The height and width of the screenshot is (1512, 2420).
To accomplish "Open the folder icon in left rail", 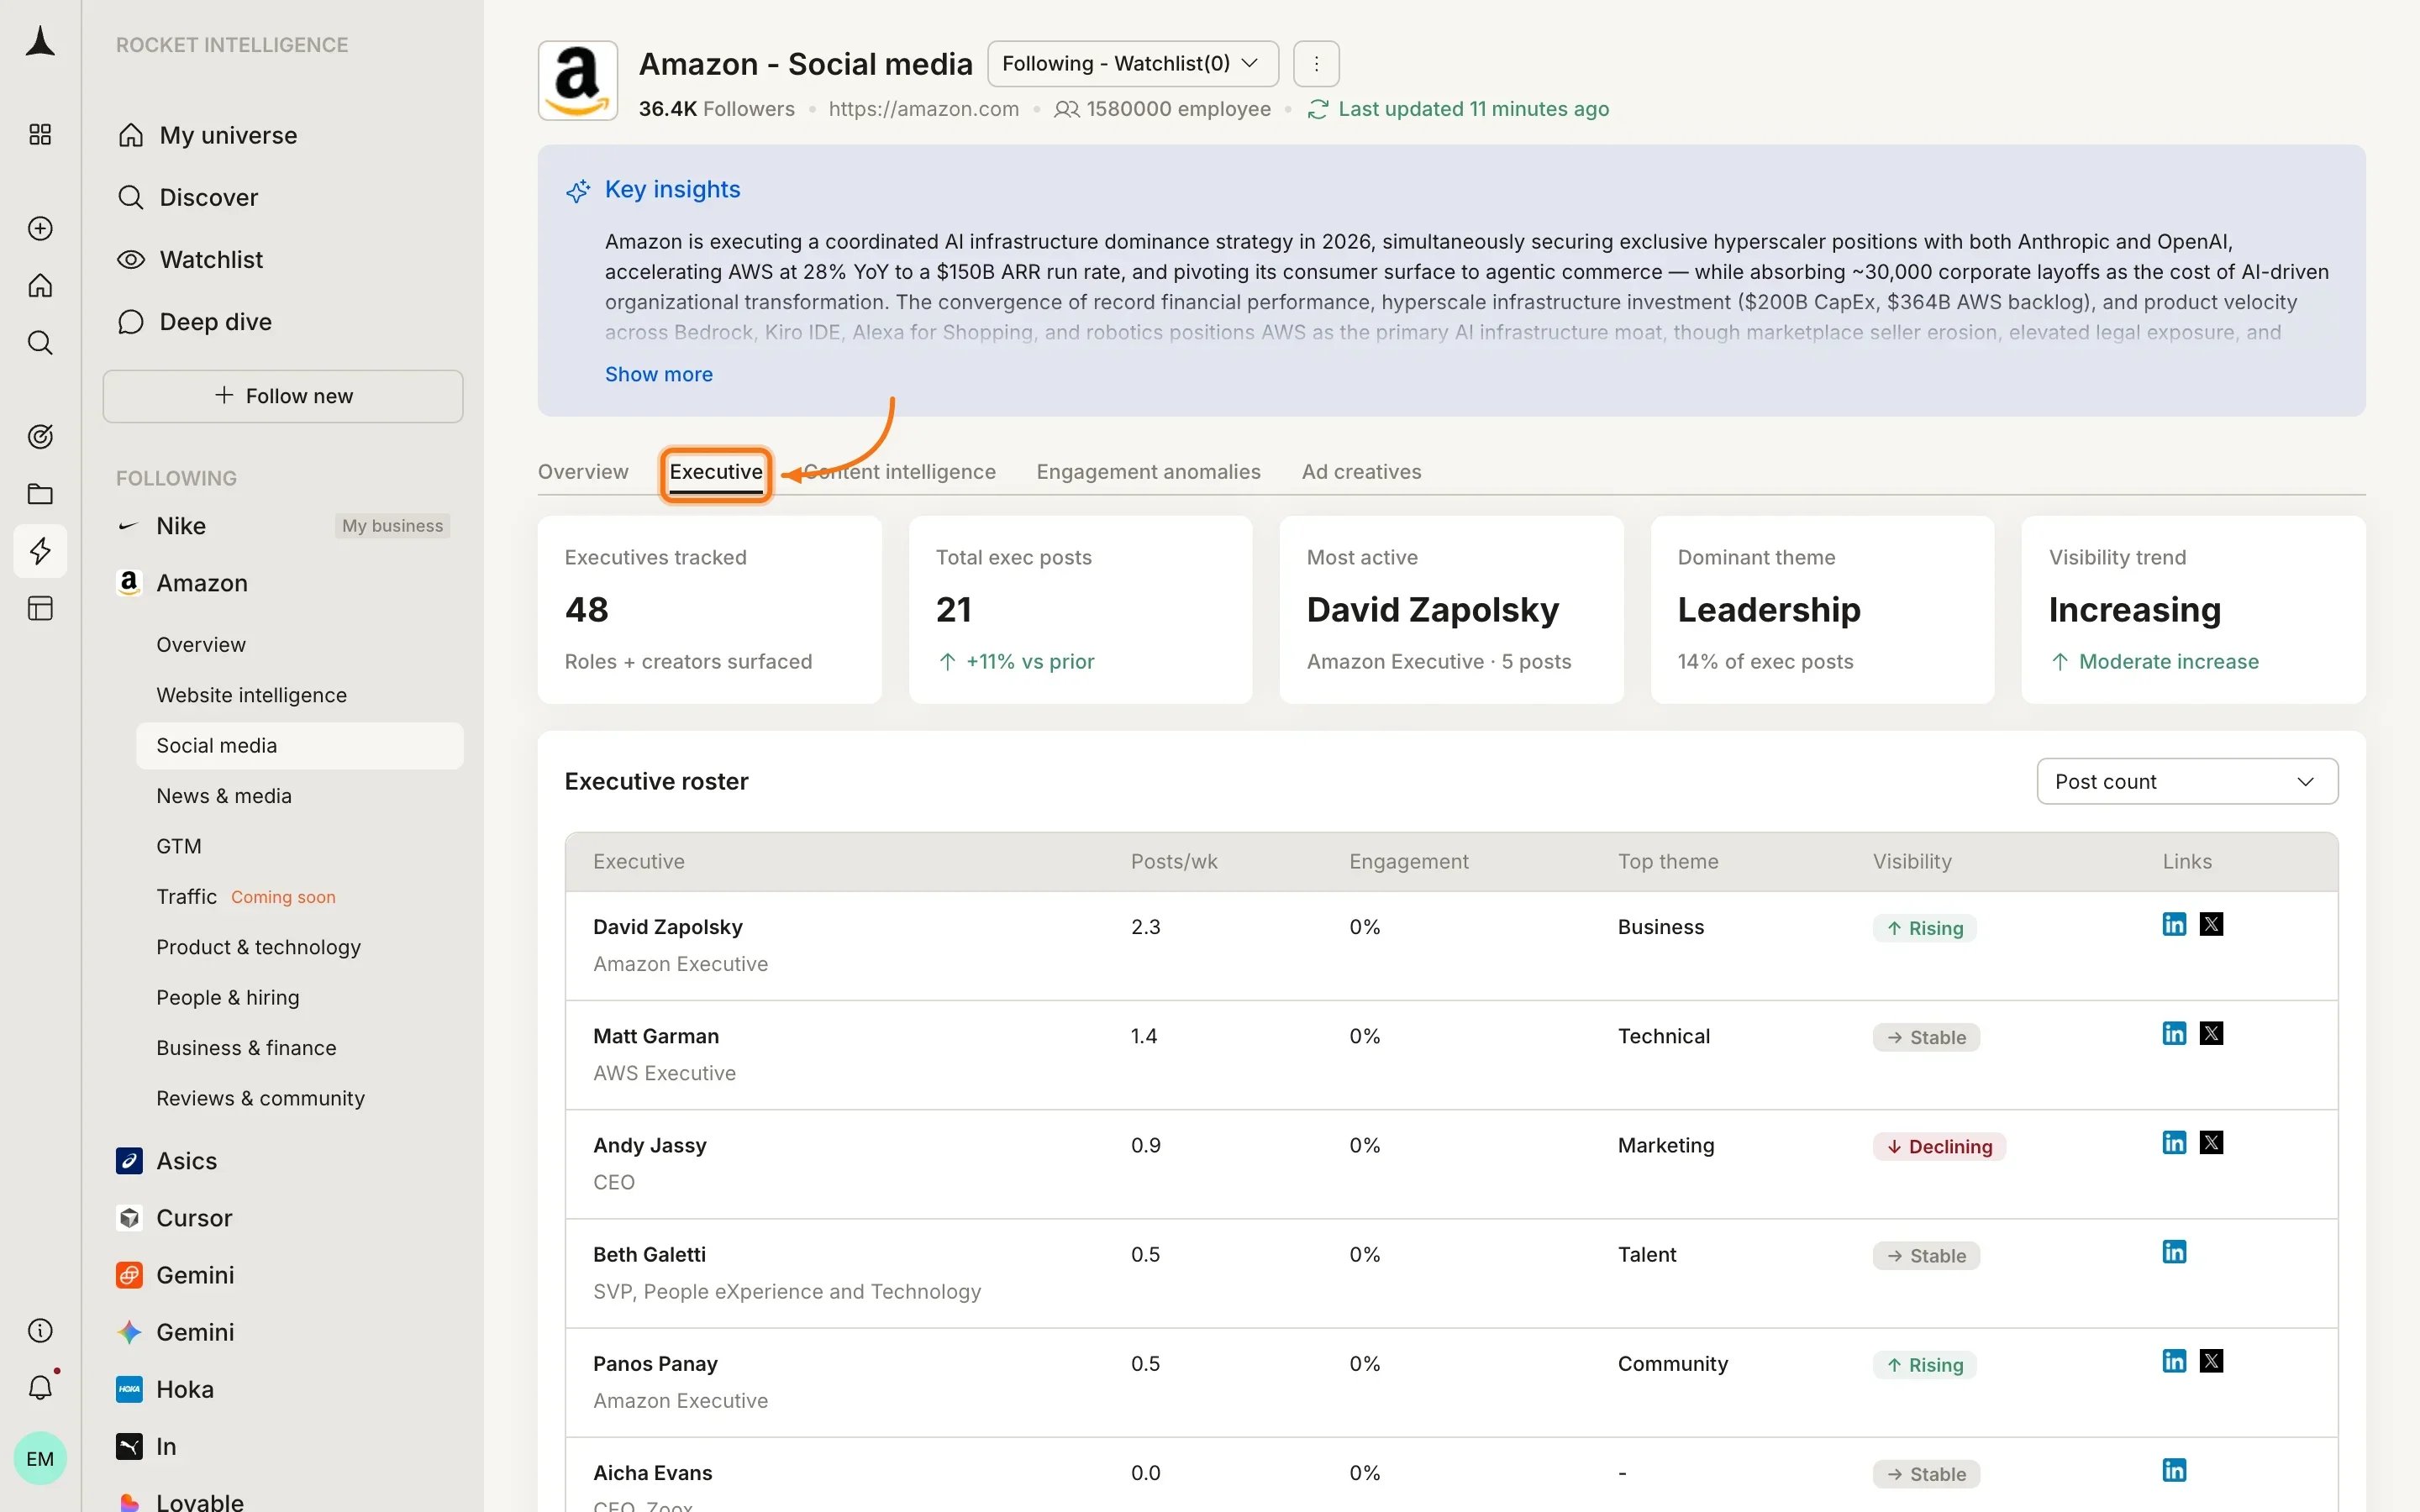I will pos(40,494).
